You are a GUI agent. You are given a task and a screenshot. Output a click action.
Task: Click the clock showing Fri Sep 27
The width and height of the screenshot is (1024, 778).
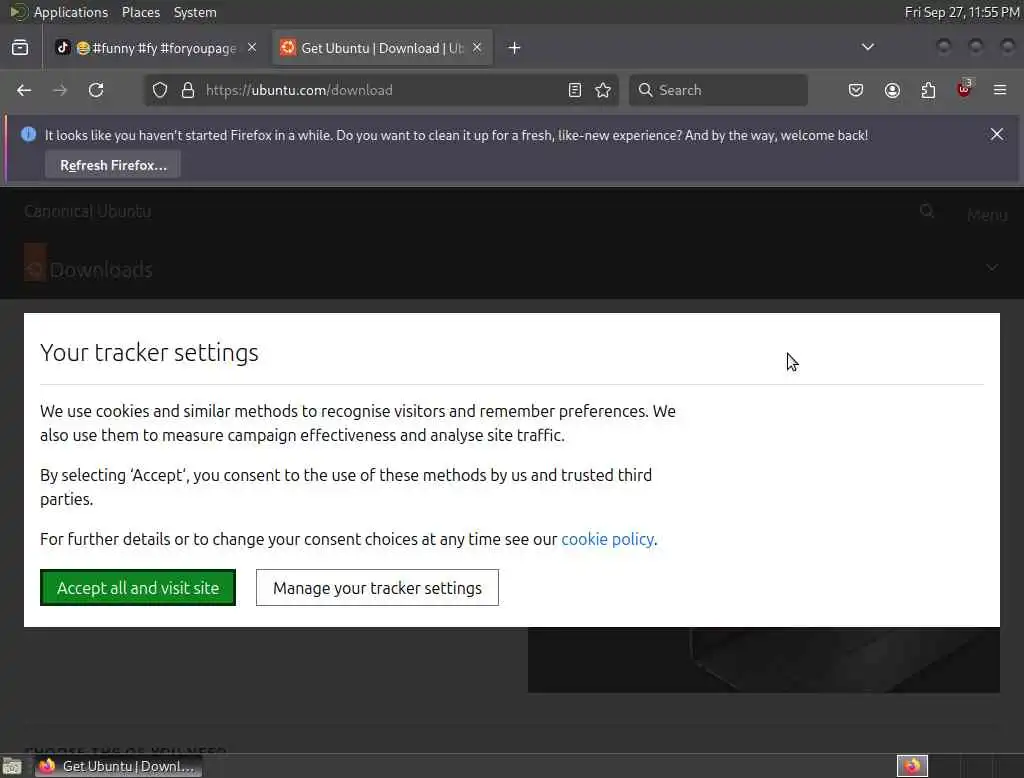coord(962,12)
